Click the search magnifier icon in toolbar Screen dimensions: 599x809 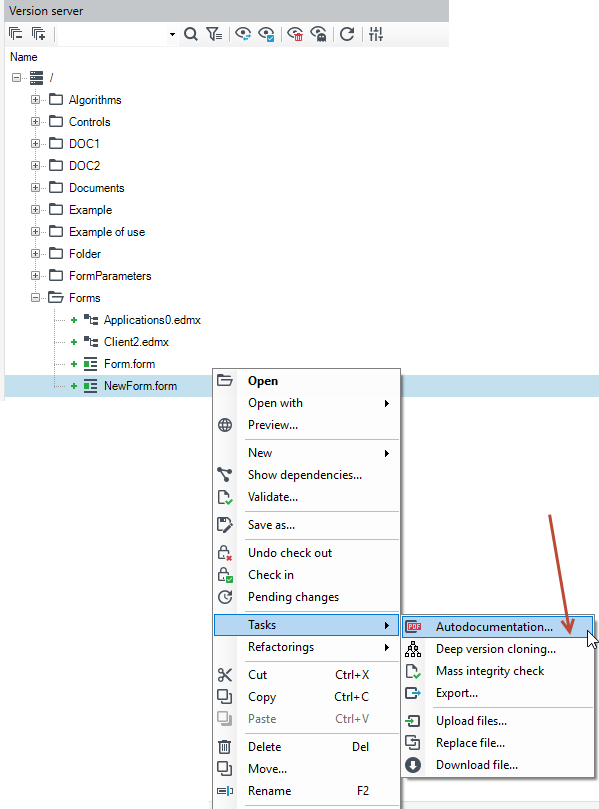coord(191,35)
